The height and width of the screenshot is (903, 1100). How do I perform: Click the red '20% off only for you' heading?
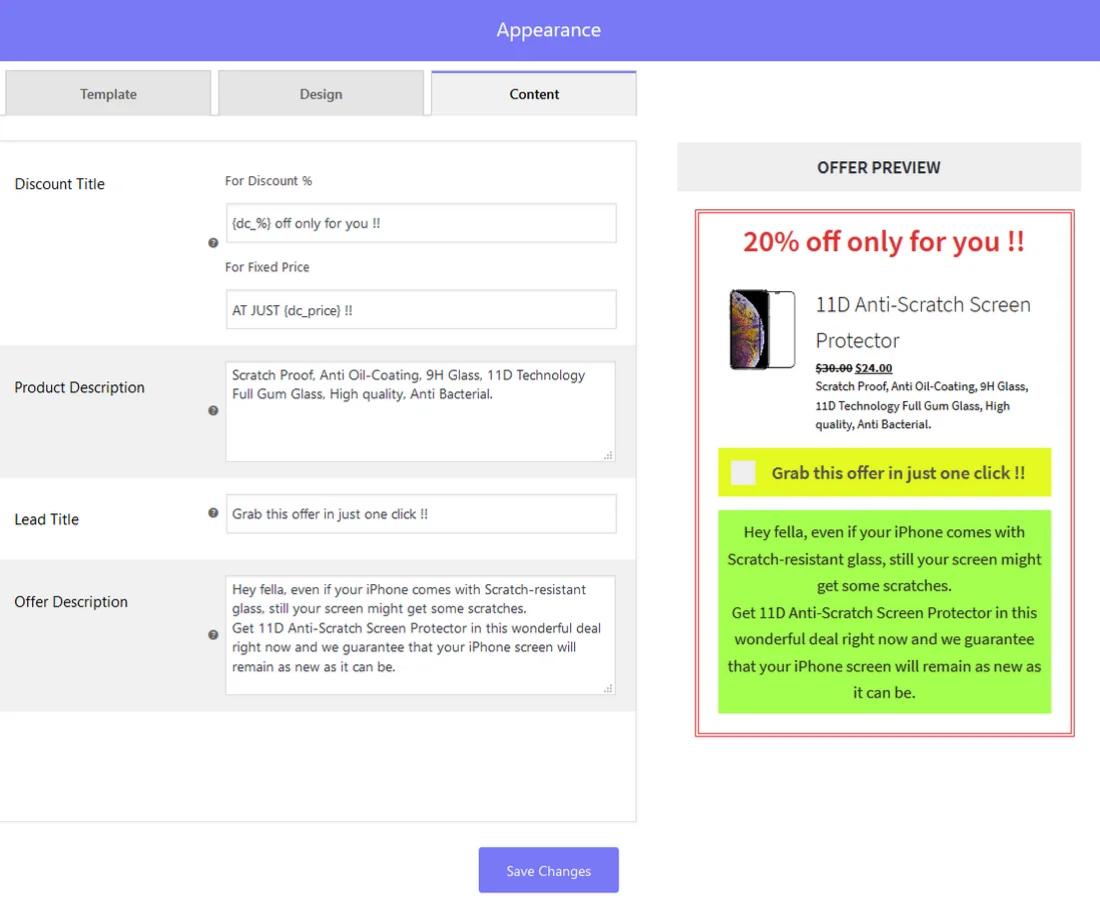(x=883, y=241)
